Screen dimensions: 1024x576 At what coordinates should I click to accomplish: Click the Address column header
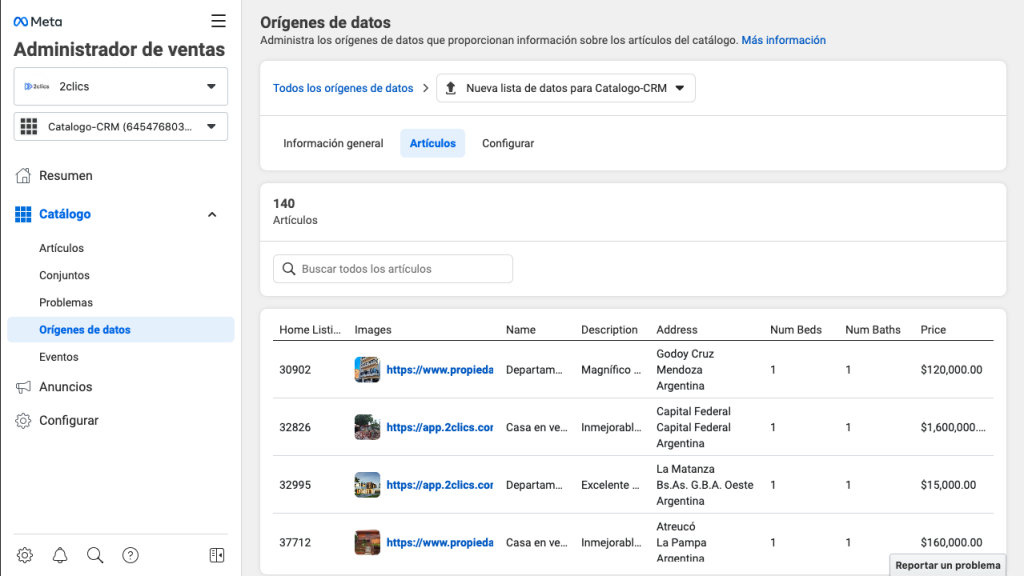[x=677, y=330]
